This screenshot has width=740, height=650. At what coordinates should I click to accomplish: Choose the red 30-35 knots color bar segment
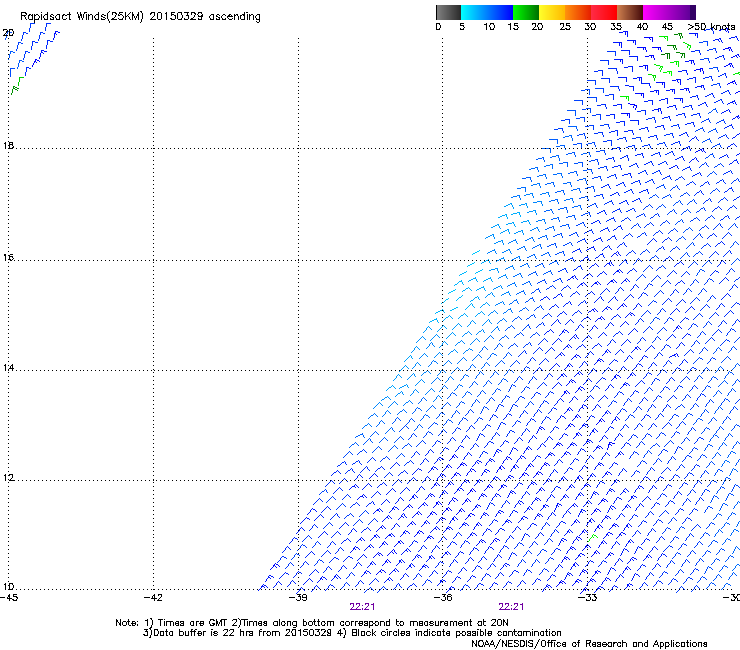tap(604, 12)
